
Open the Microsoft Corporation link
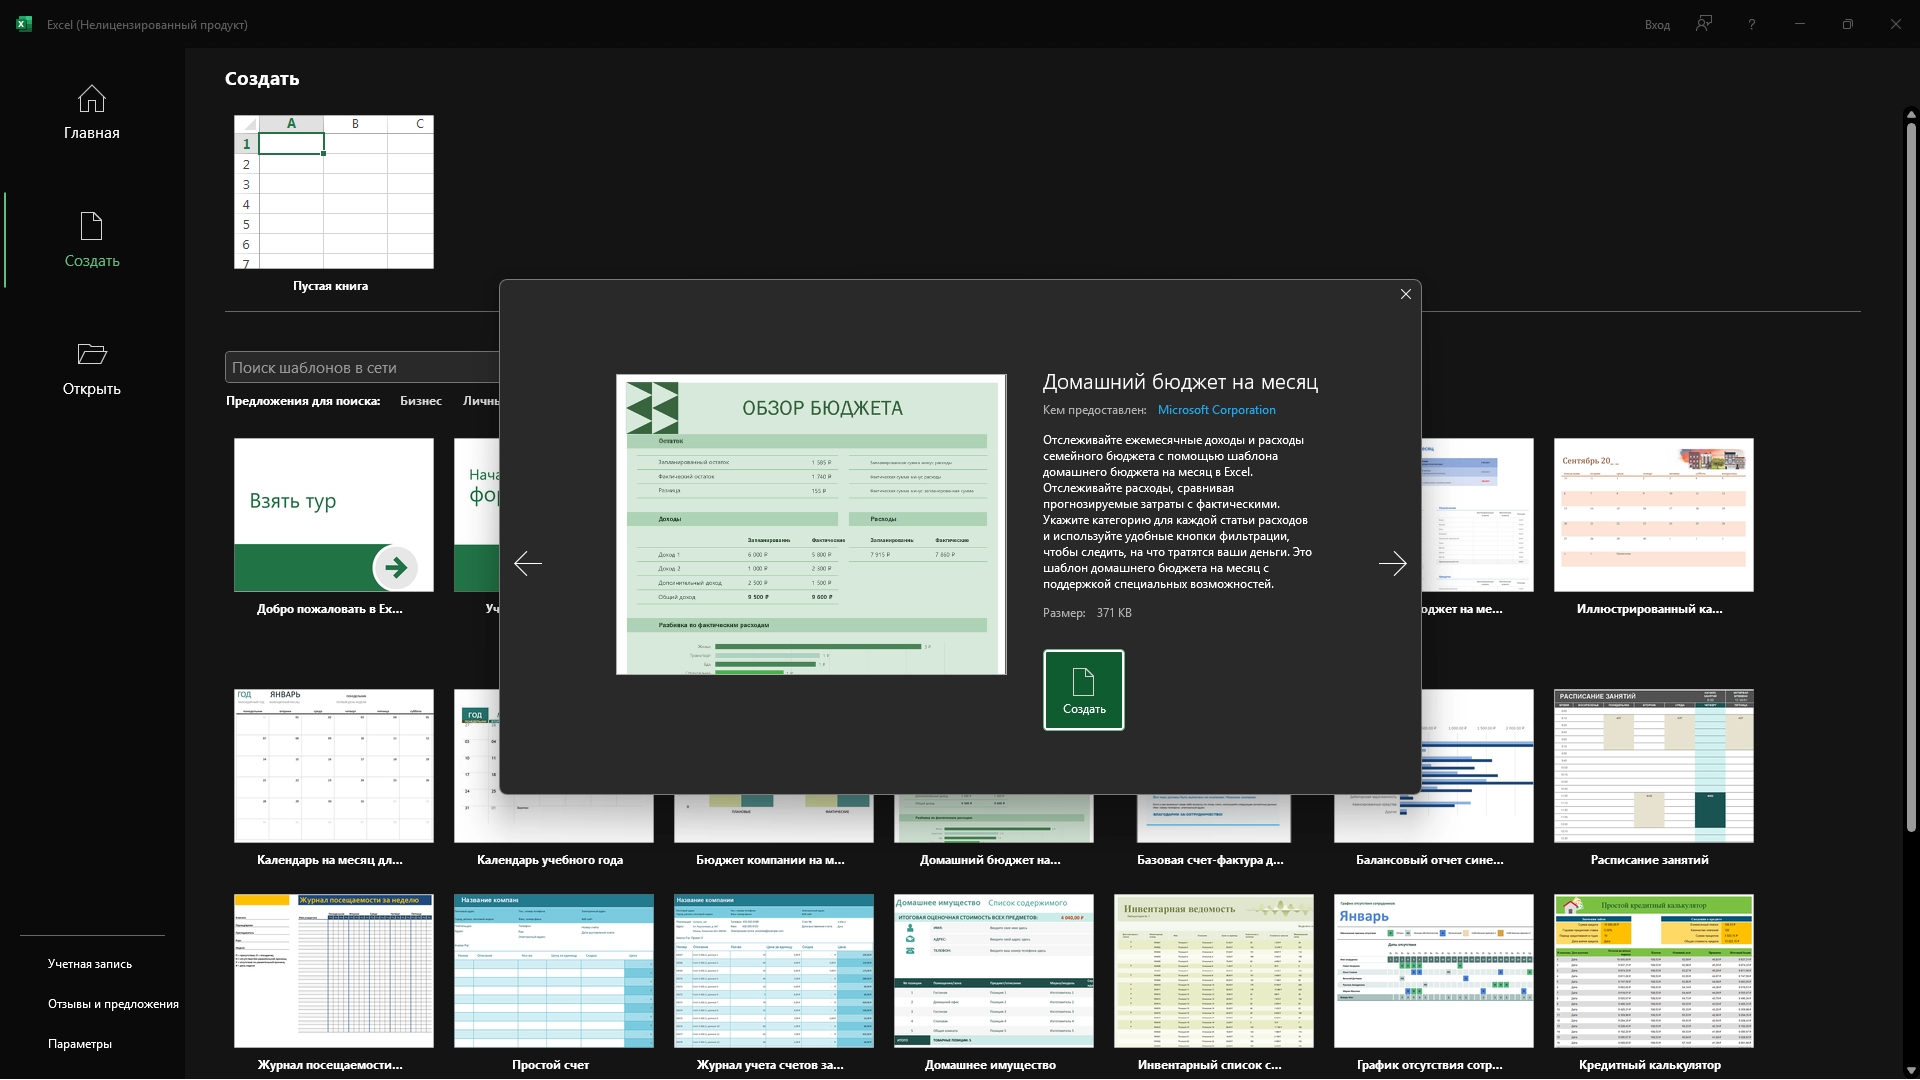(1216, 410)
